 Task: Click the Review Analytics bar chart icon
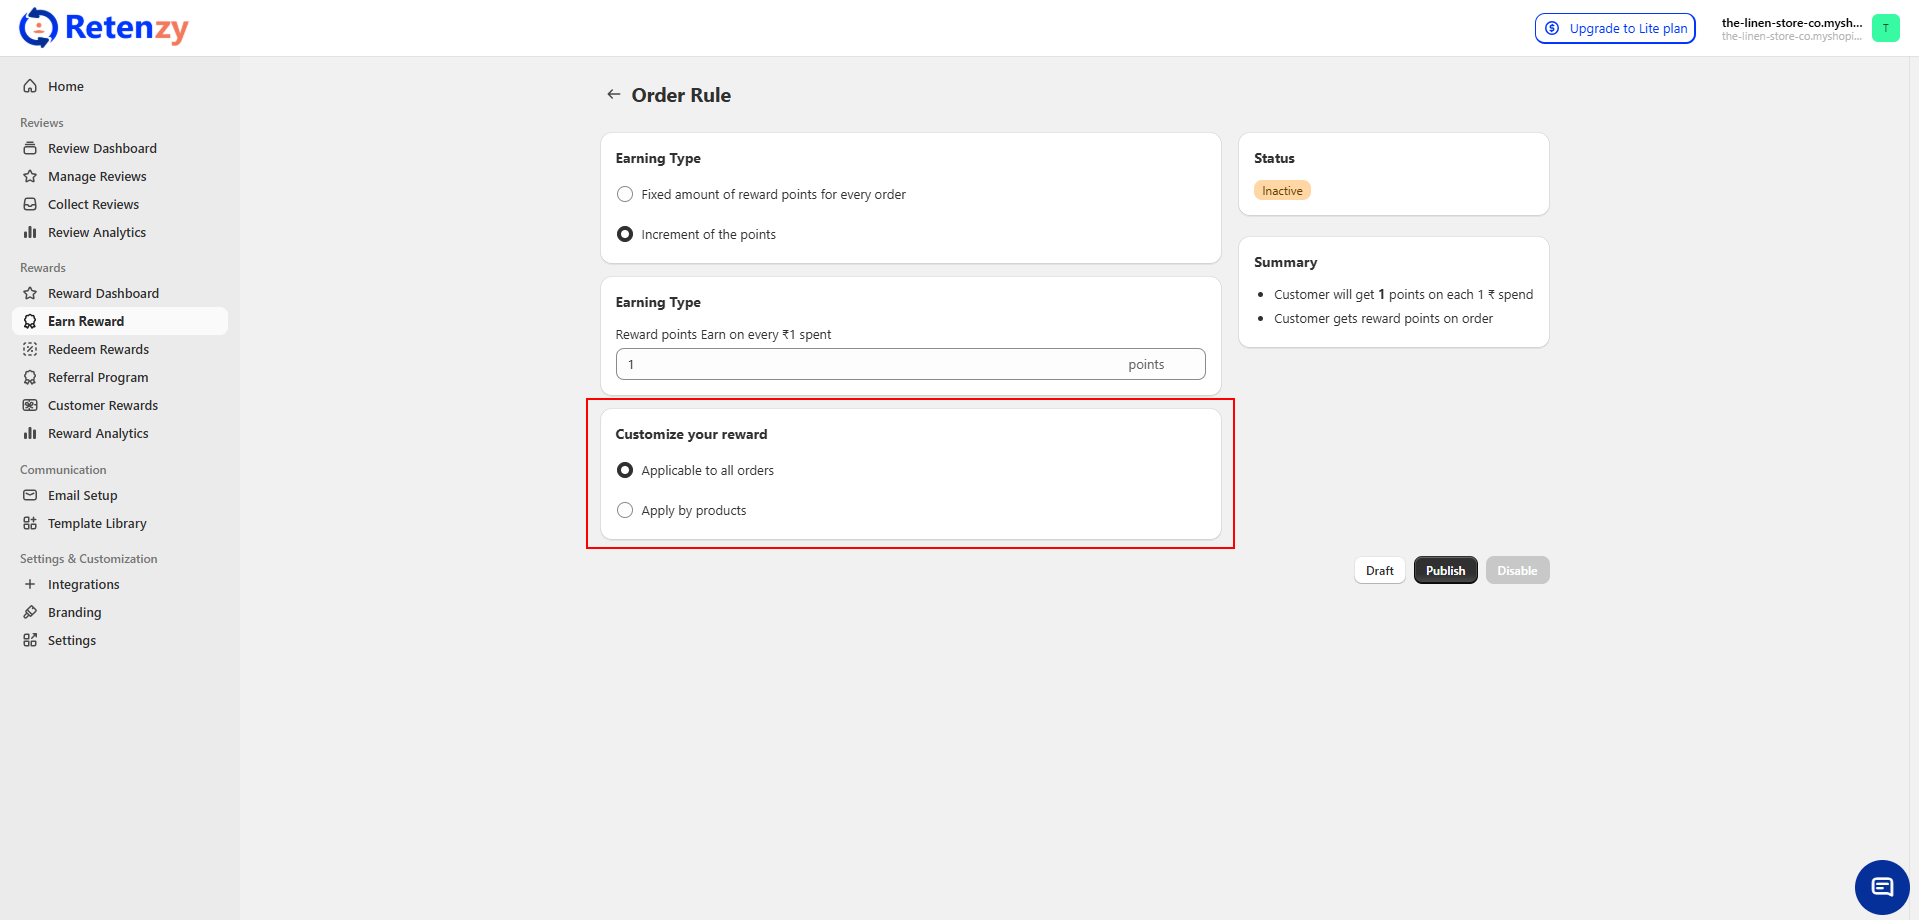point(30,233)
